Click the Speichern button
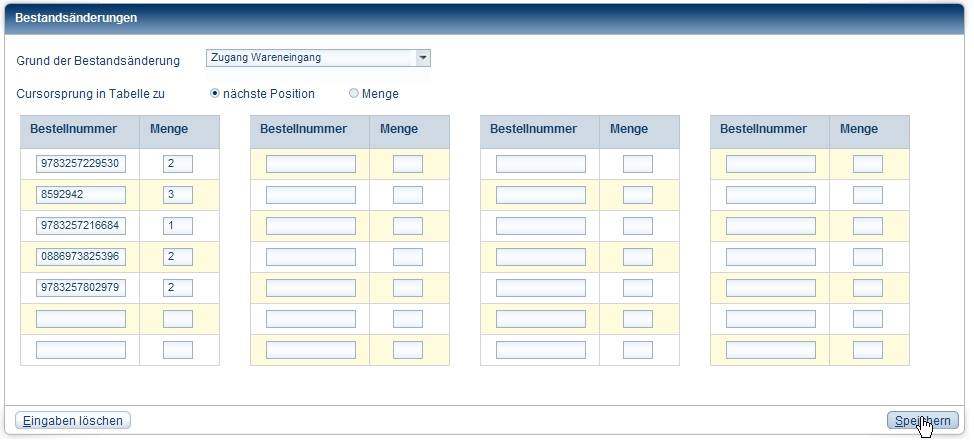Viewport: 974px width, 442px height. click(x=922, y=421)
